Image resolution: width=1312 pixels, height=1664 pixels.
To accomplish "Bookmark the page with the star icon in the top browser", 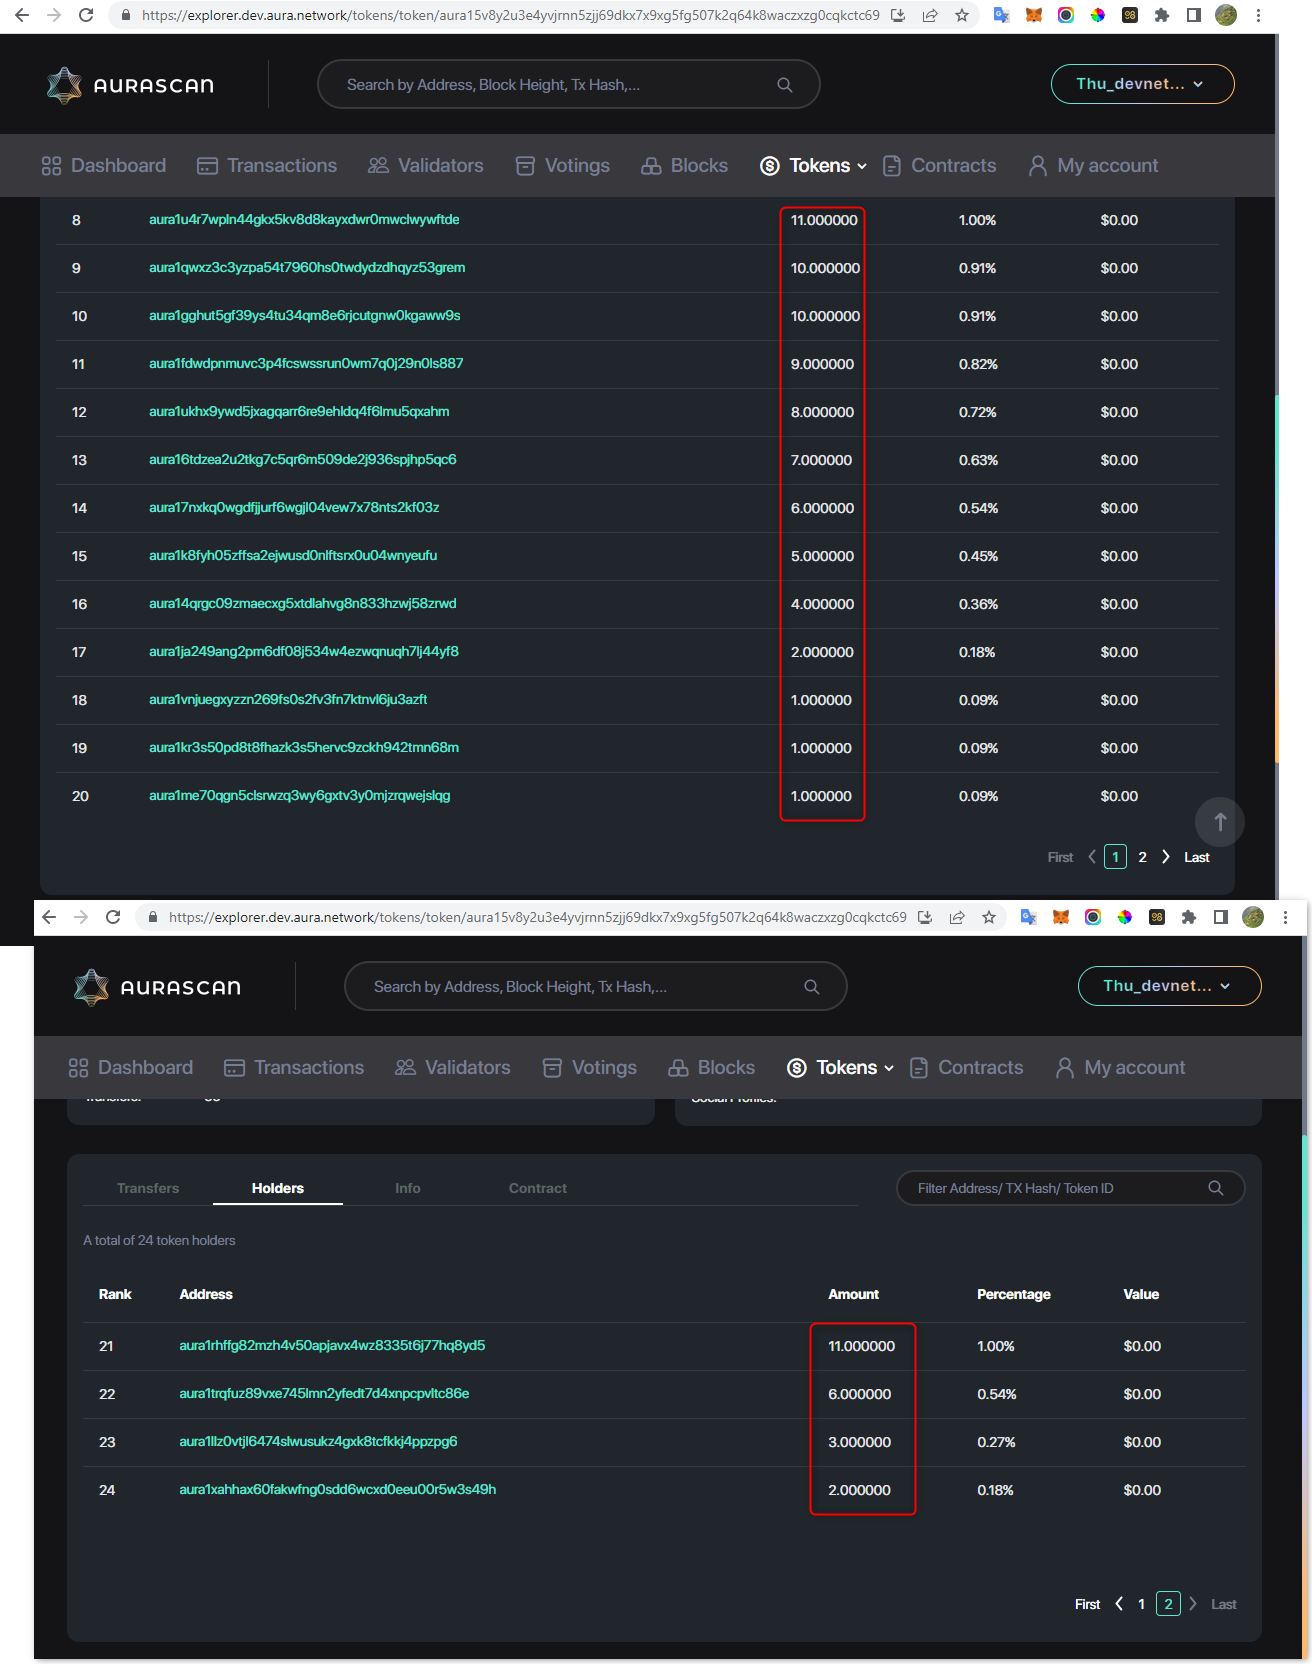I will coord(962,15).
